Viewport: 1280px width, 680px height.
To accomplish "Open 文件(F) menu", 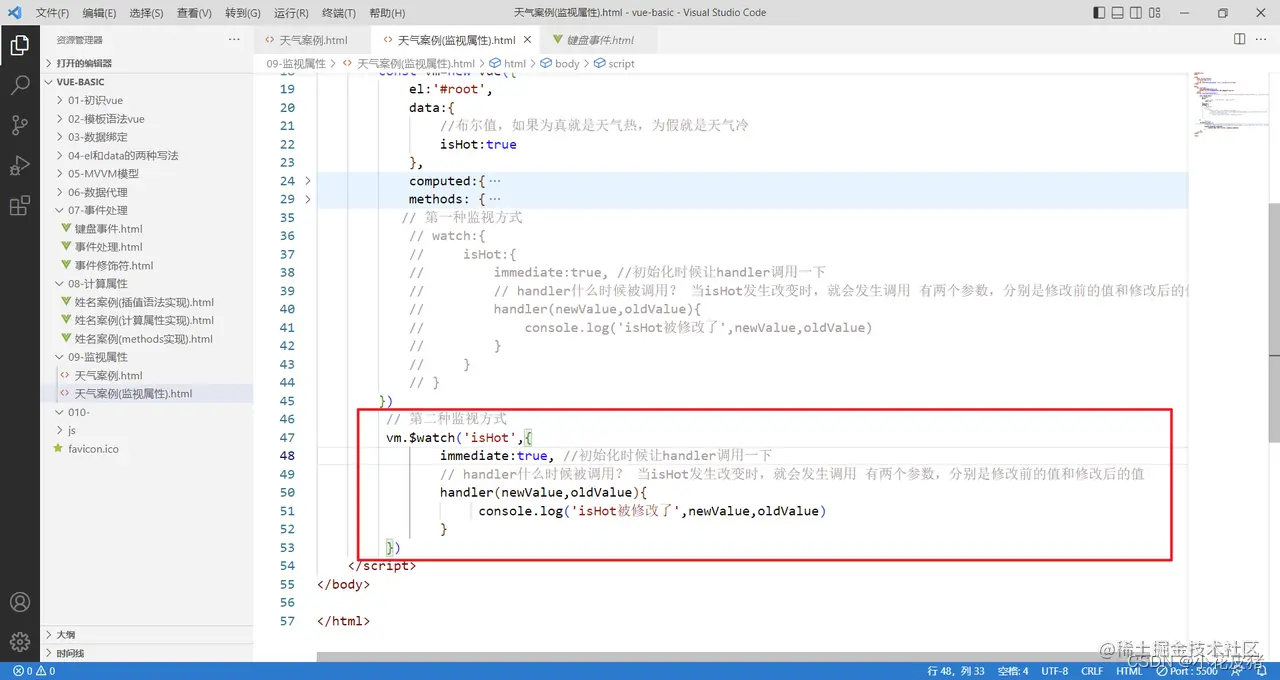I will (x=52, y=13).
